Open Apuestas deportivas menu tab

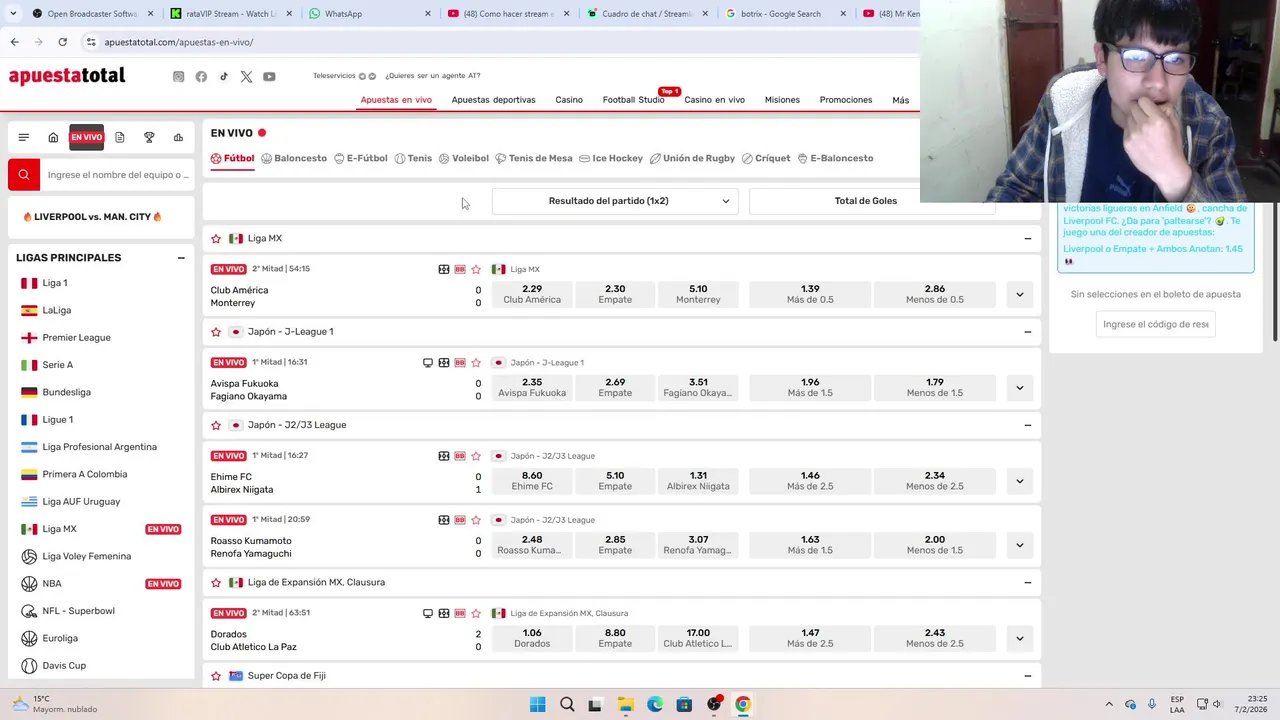pyautogui.click(x=493, y=100)
